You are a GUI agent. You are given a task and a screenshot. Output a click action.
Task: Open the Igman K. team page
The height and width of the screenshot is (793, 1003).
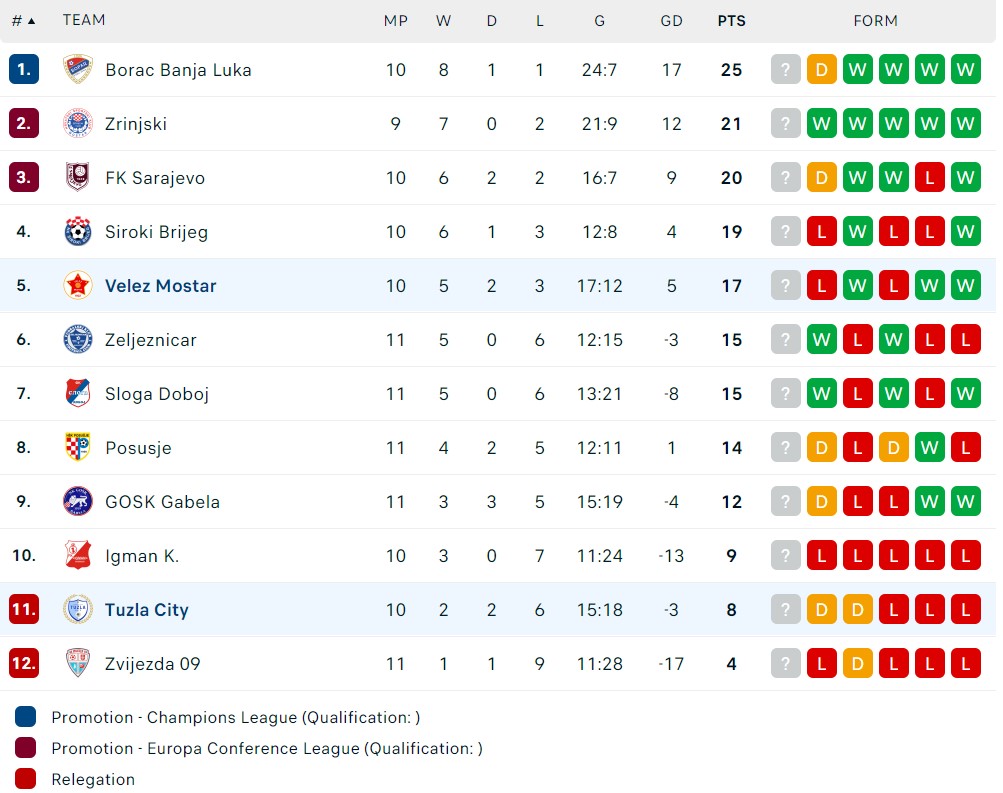pyautogui.click(x=142, y=556)
